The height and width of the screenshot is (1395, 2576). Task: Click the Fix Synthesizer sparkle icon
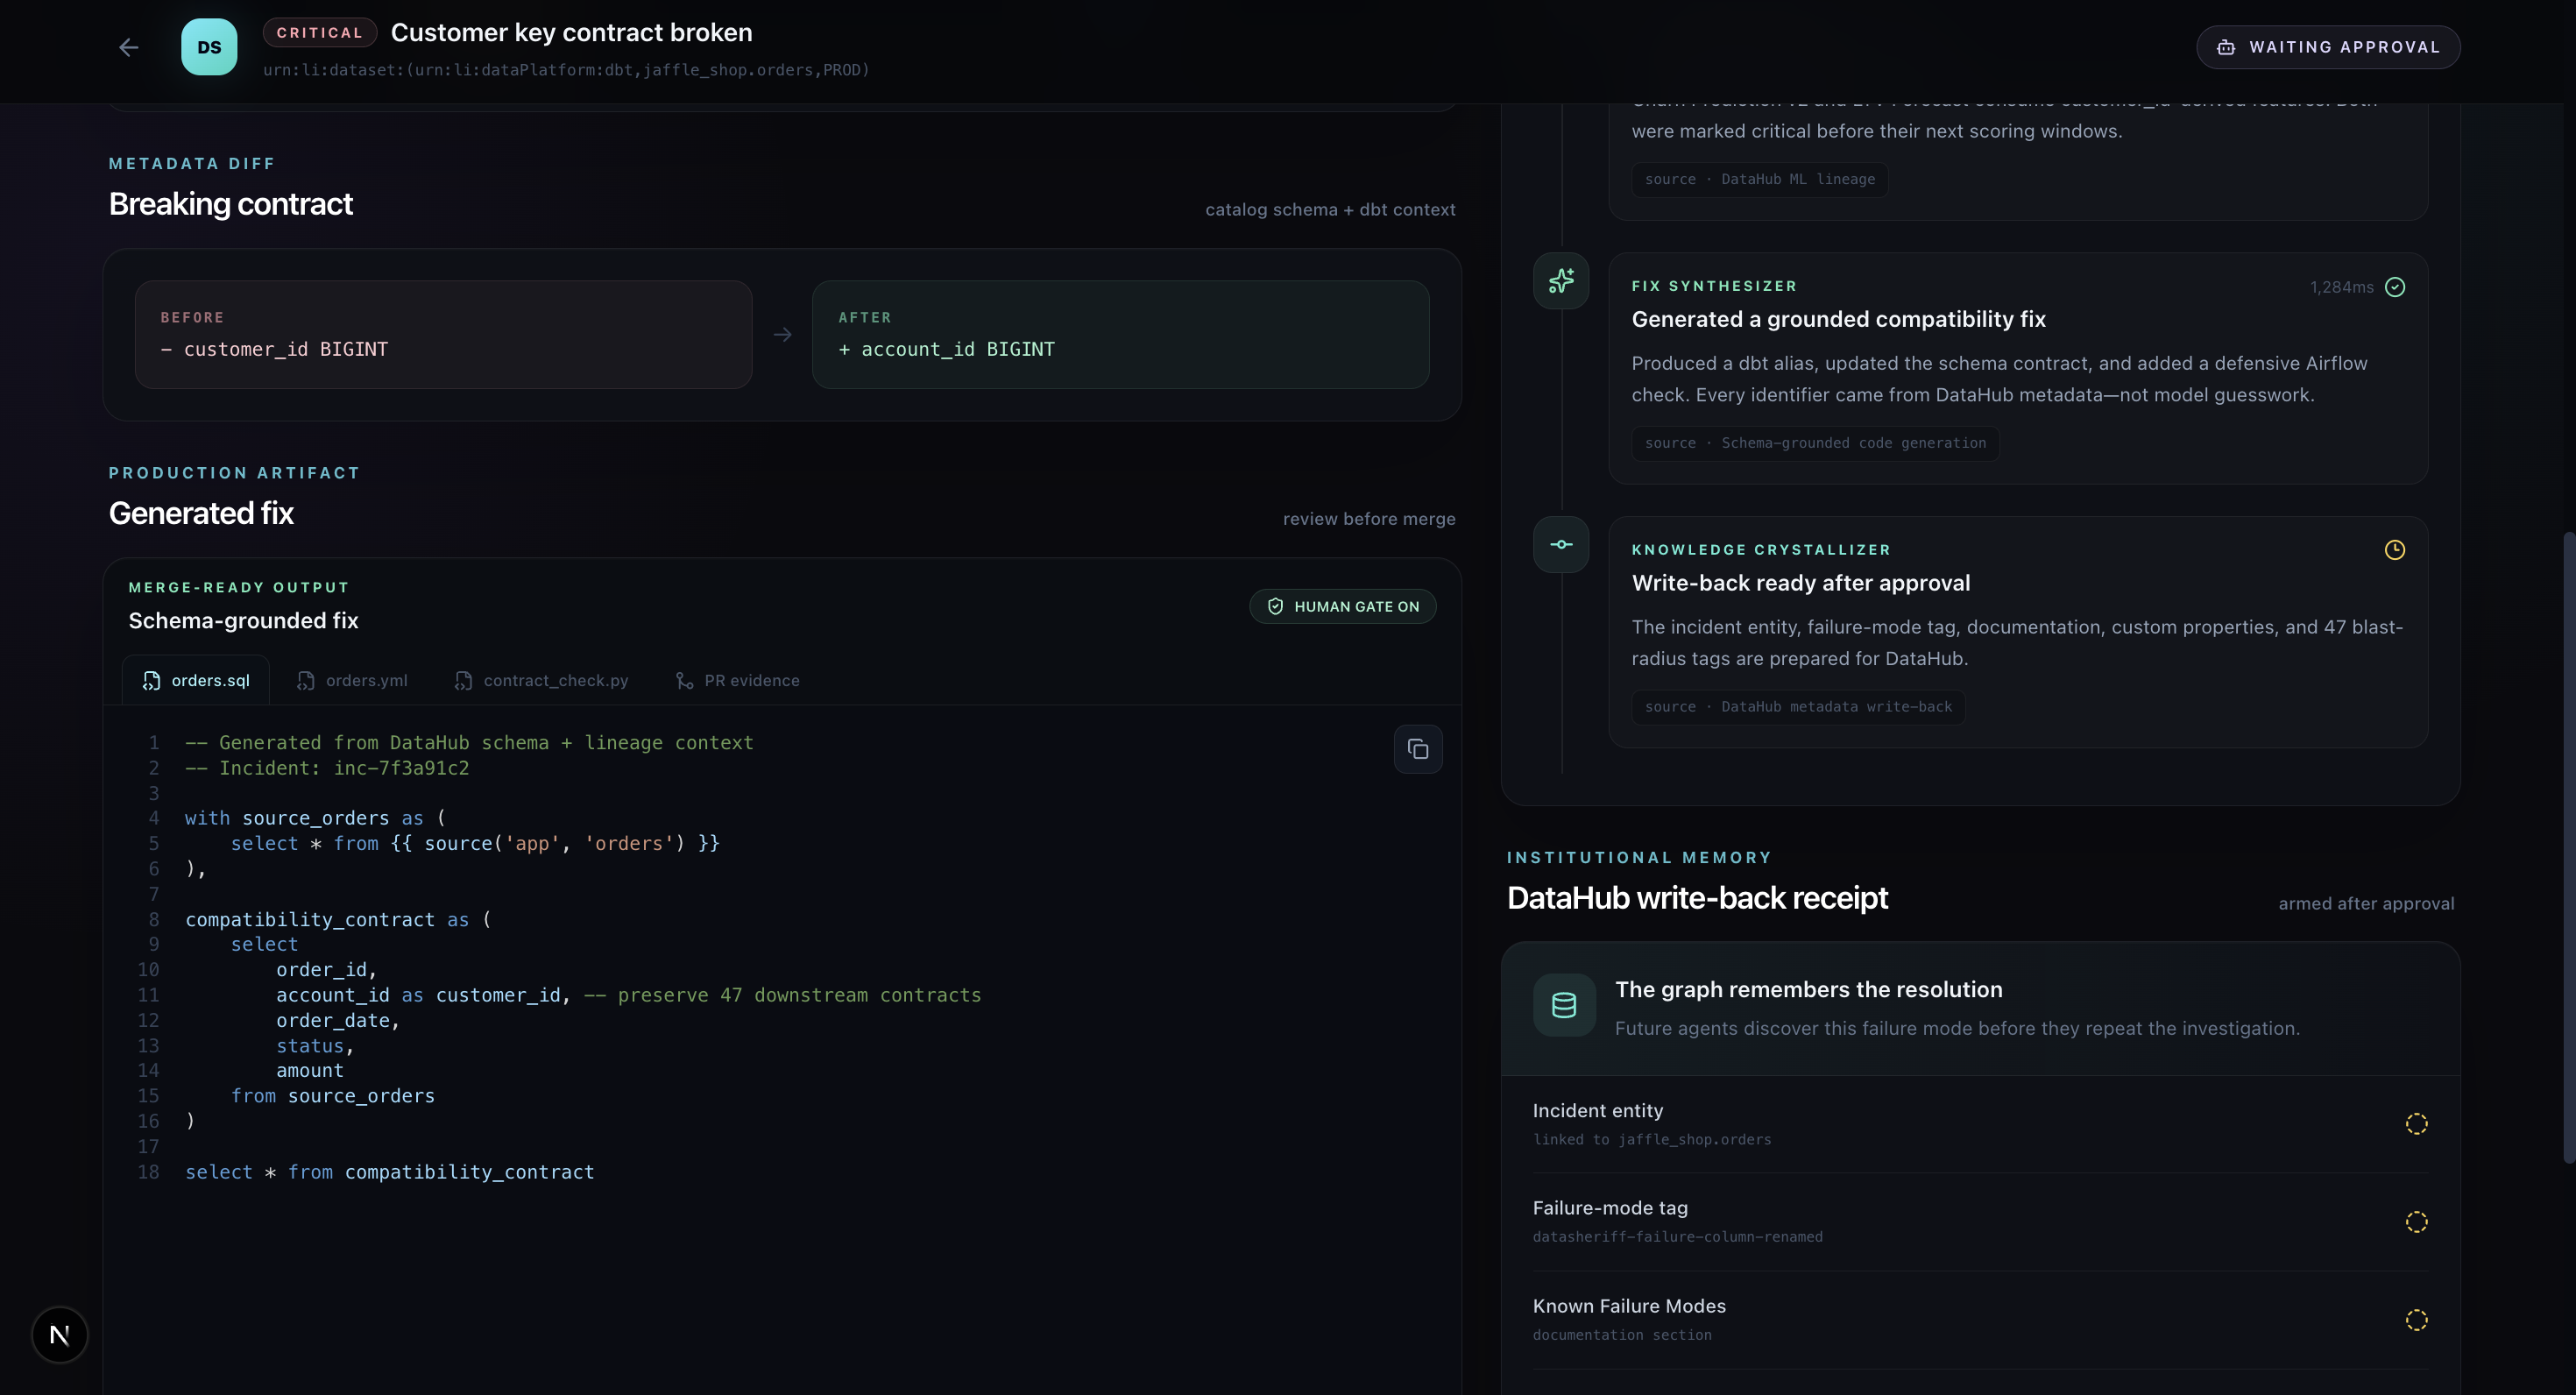1561,281
